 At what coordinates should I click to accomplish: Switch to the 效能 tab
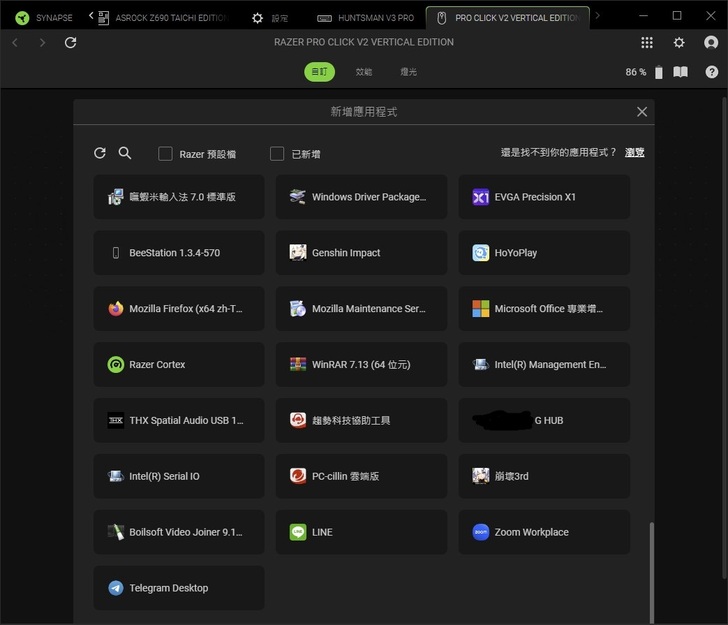(364, 72)
